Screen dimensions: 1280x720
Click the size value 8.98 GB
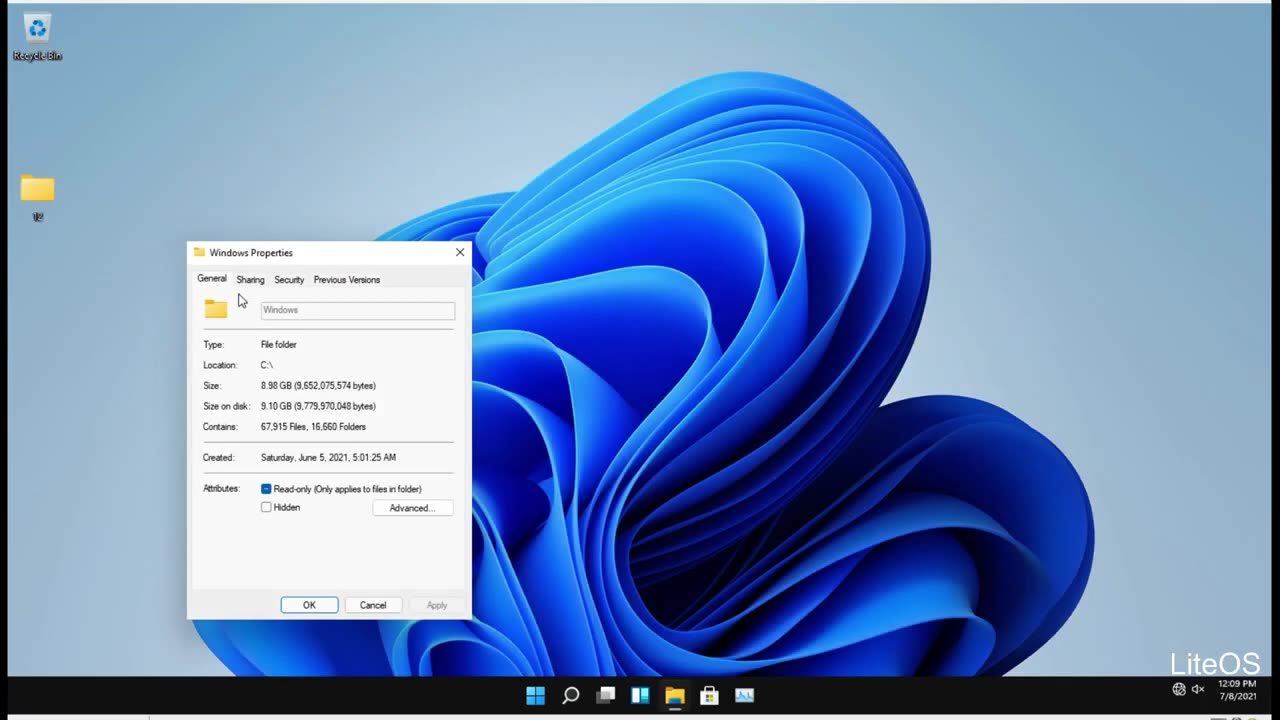click(318, 386)
